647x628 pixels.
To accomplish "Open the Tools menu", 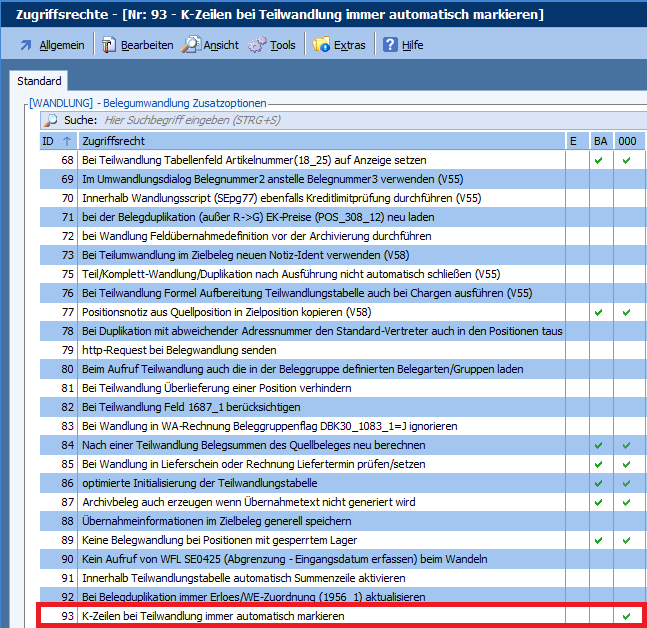I will tap(283, 45).
